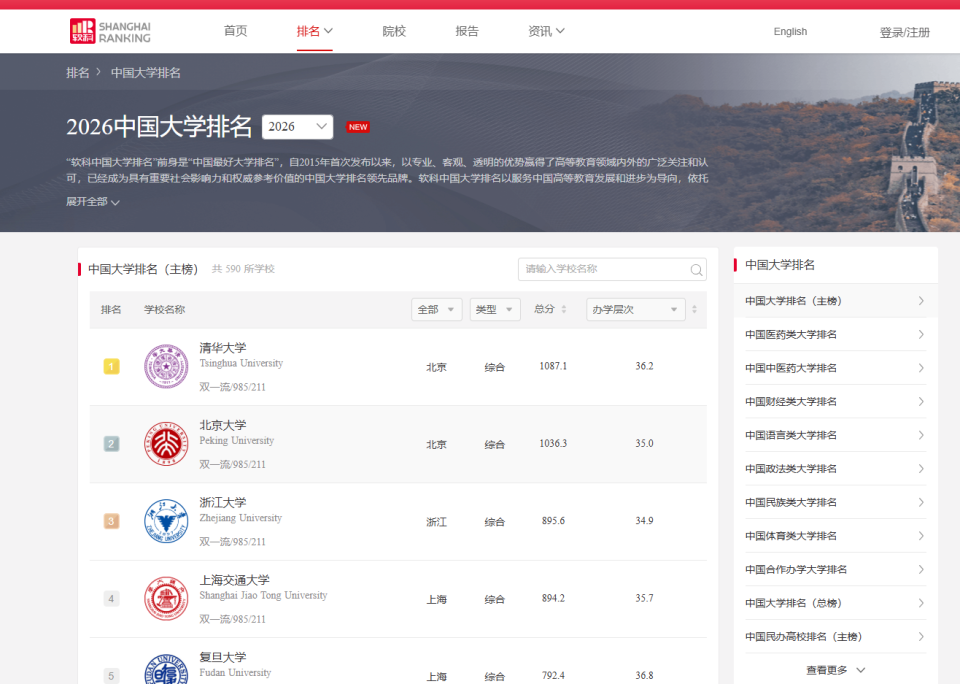Go to 首页 menu item
The height and width of the screenshot is (684, 960).
[236, 31]
